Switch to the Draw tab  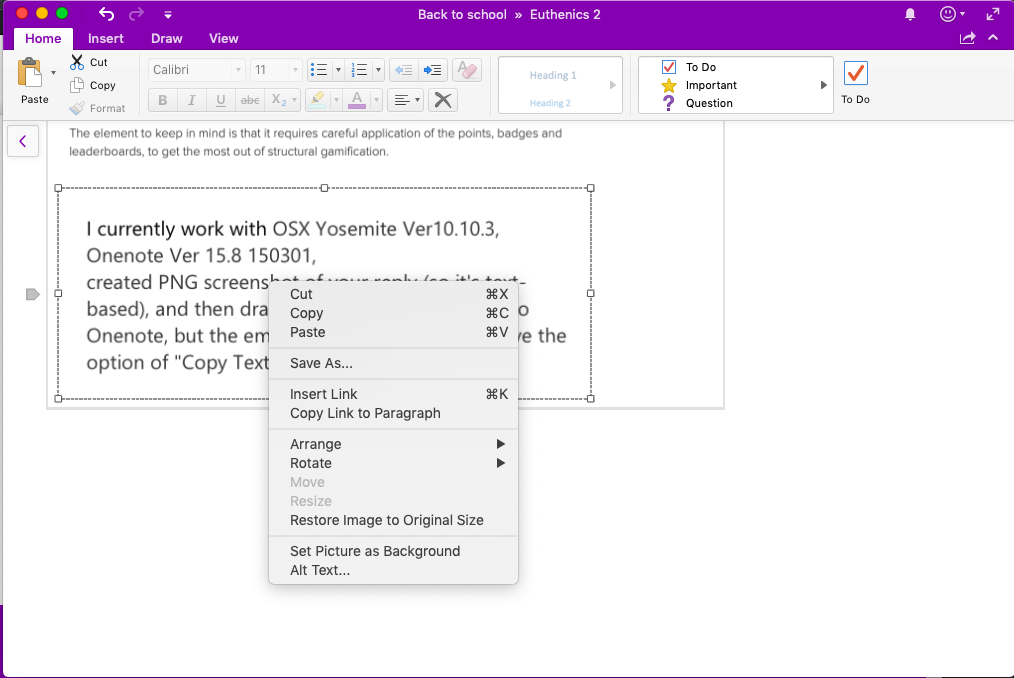point(167,38)
